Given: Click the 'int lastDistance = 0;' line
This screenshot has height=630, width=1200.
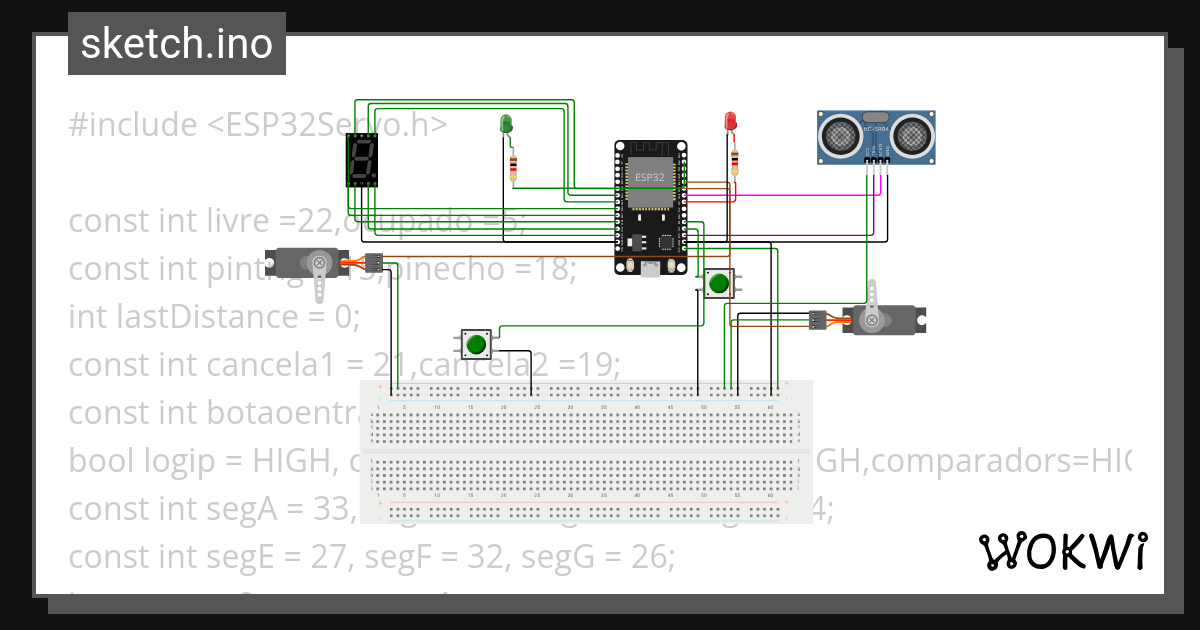Looking at the screenshot, I should [x=214, y=317].
